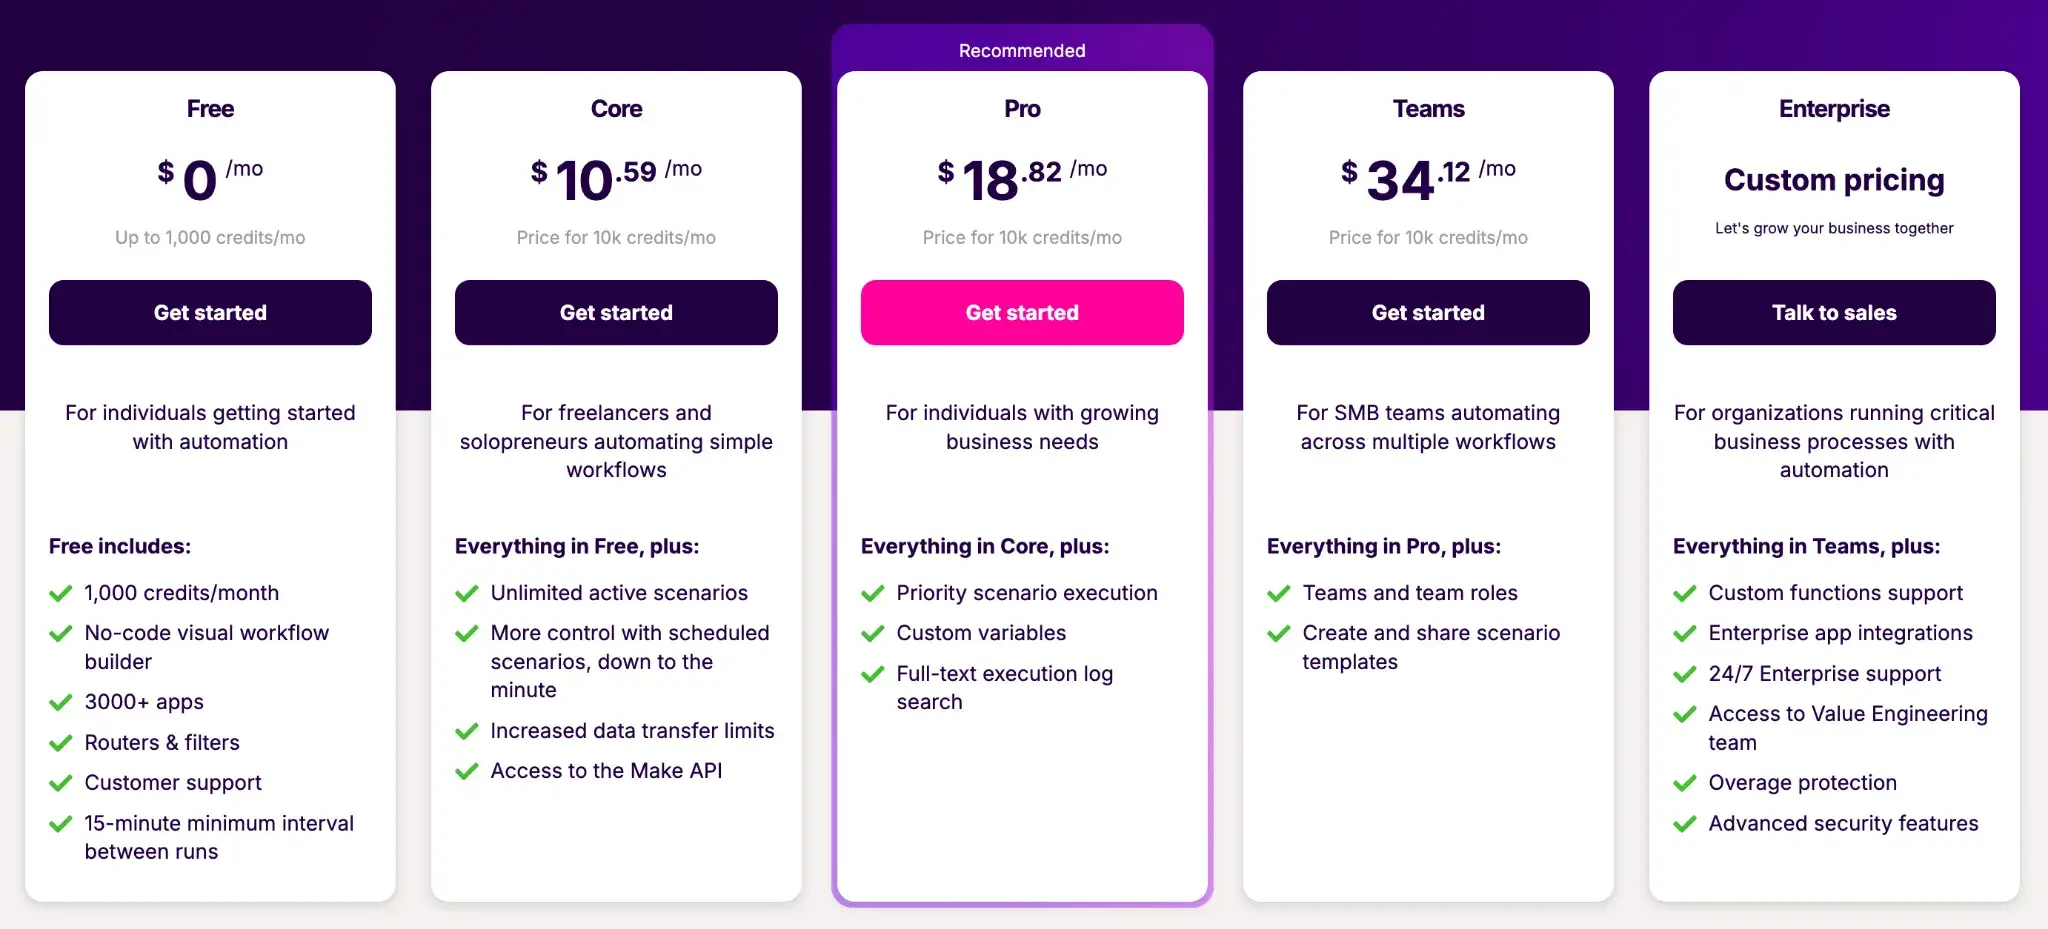Viewport: 2048px width, 929px height.
Task: Click the Recommended banner above Pro
Action: point(1022,50)
